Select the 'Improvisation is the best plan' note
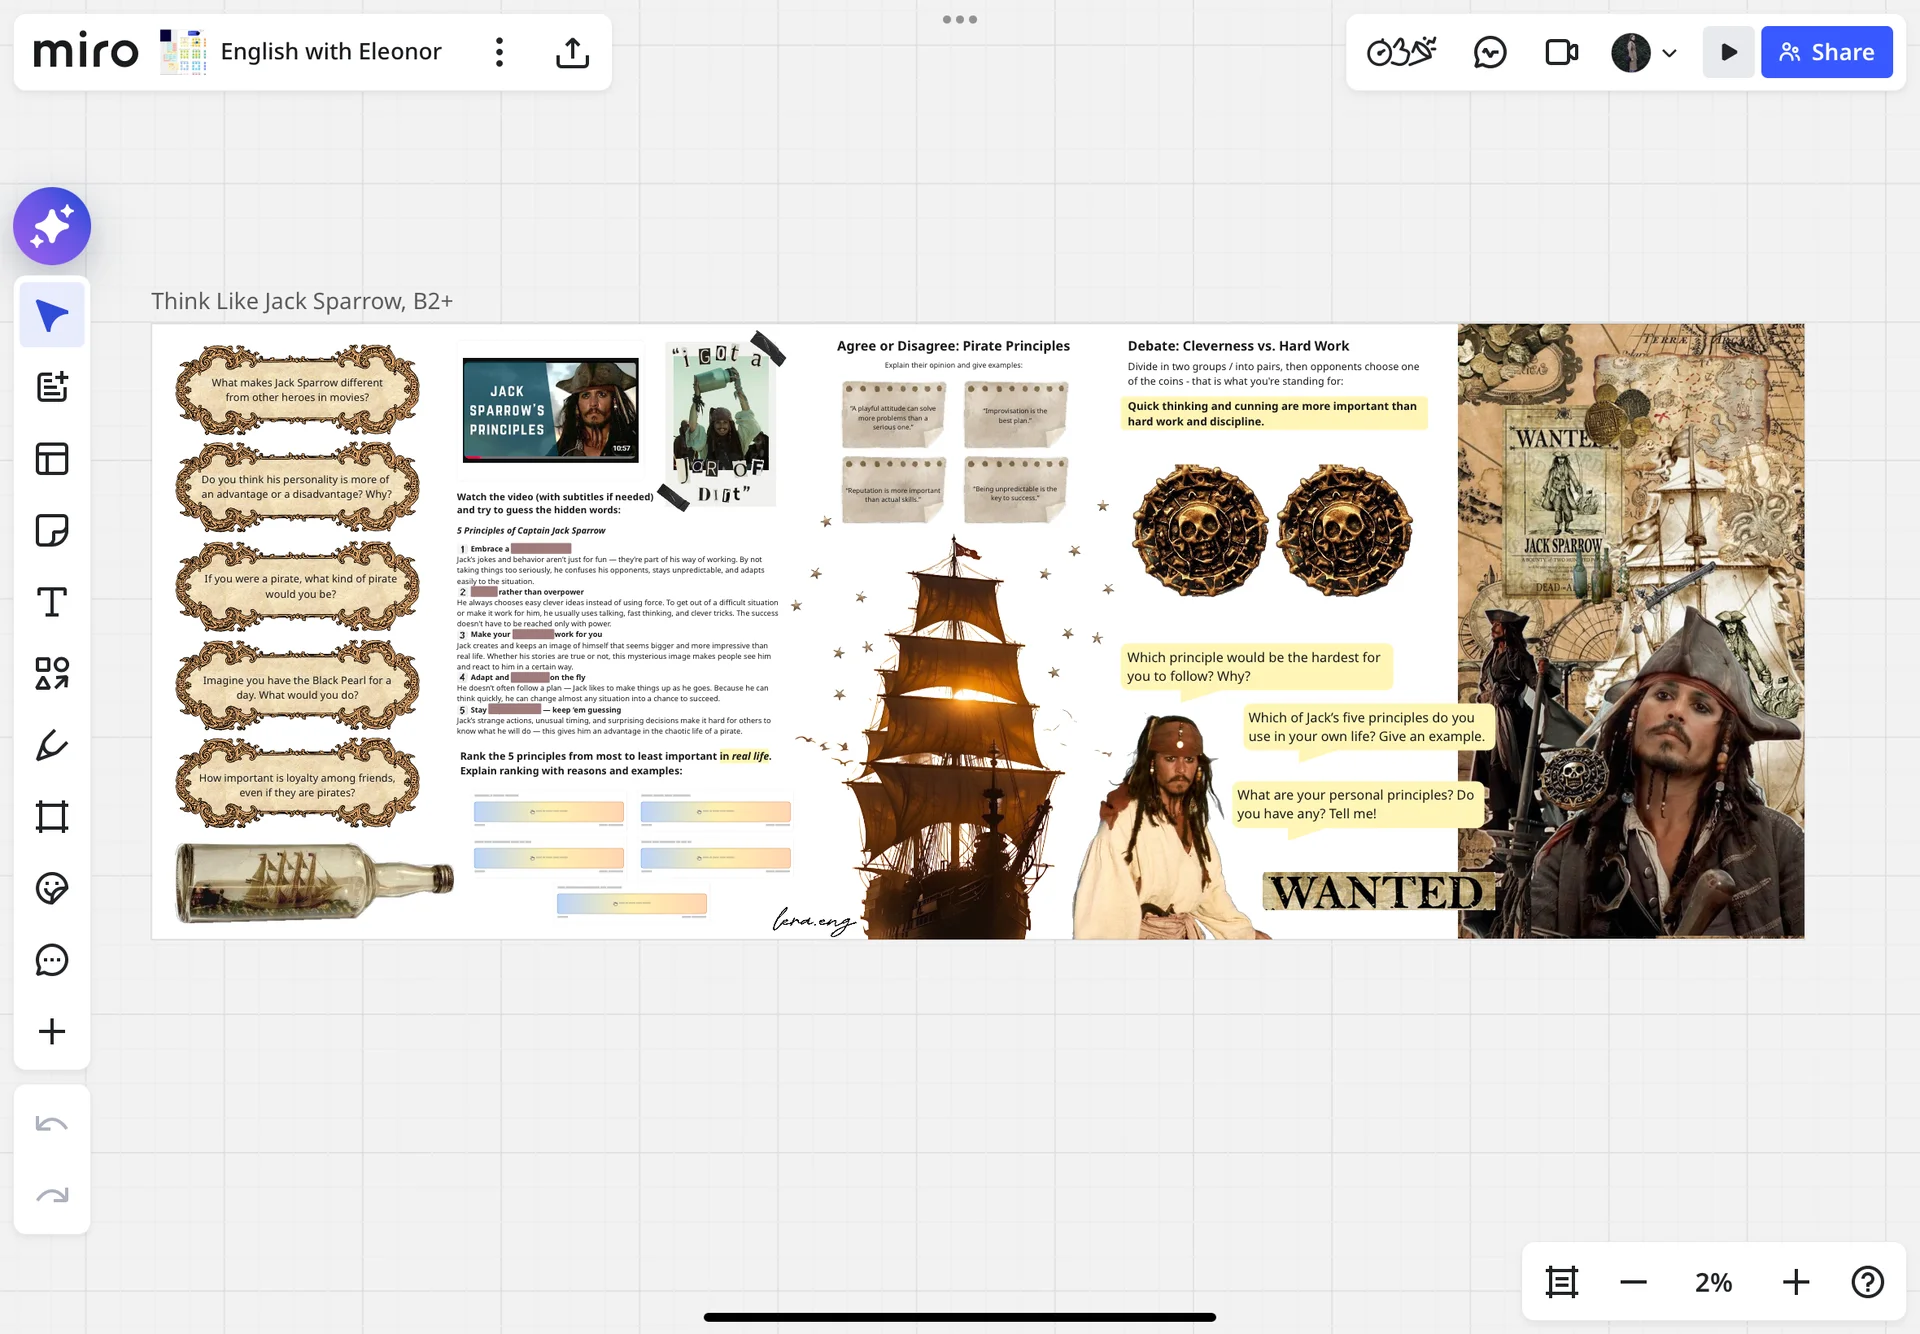1920x1334 pixels. (1015, 416)
